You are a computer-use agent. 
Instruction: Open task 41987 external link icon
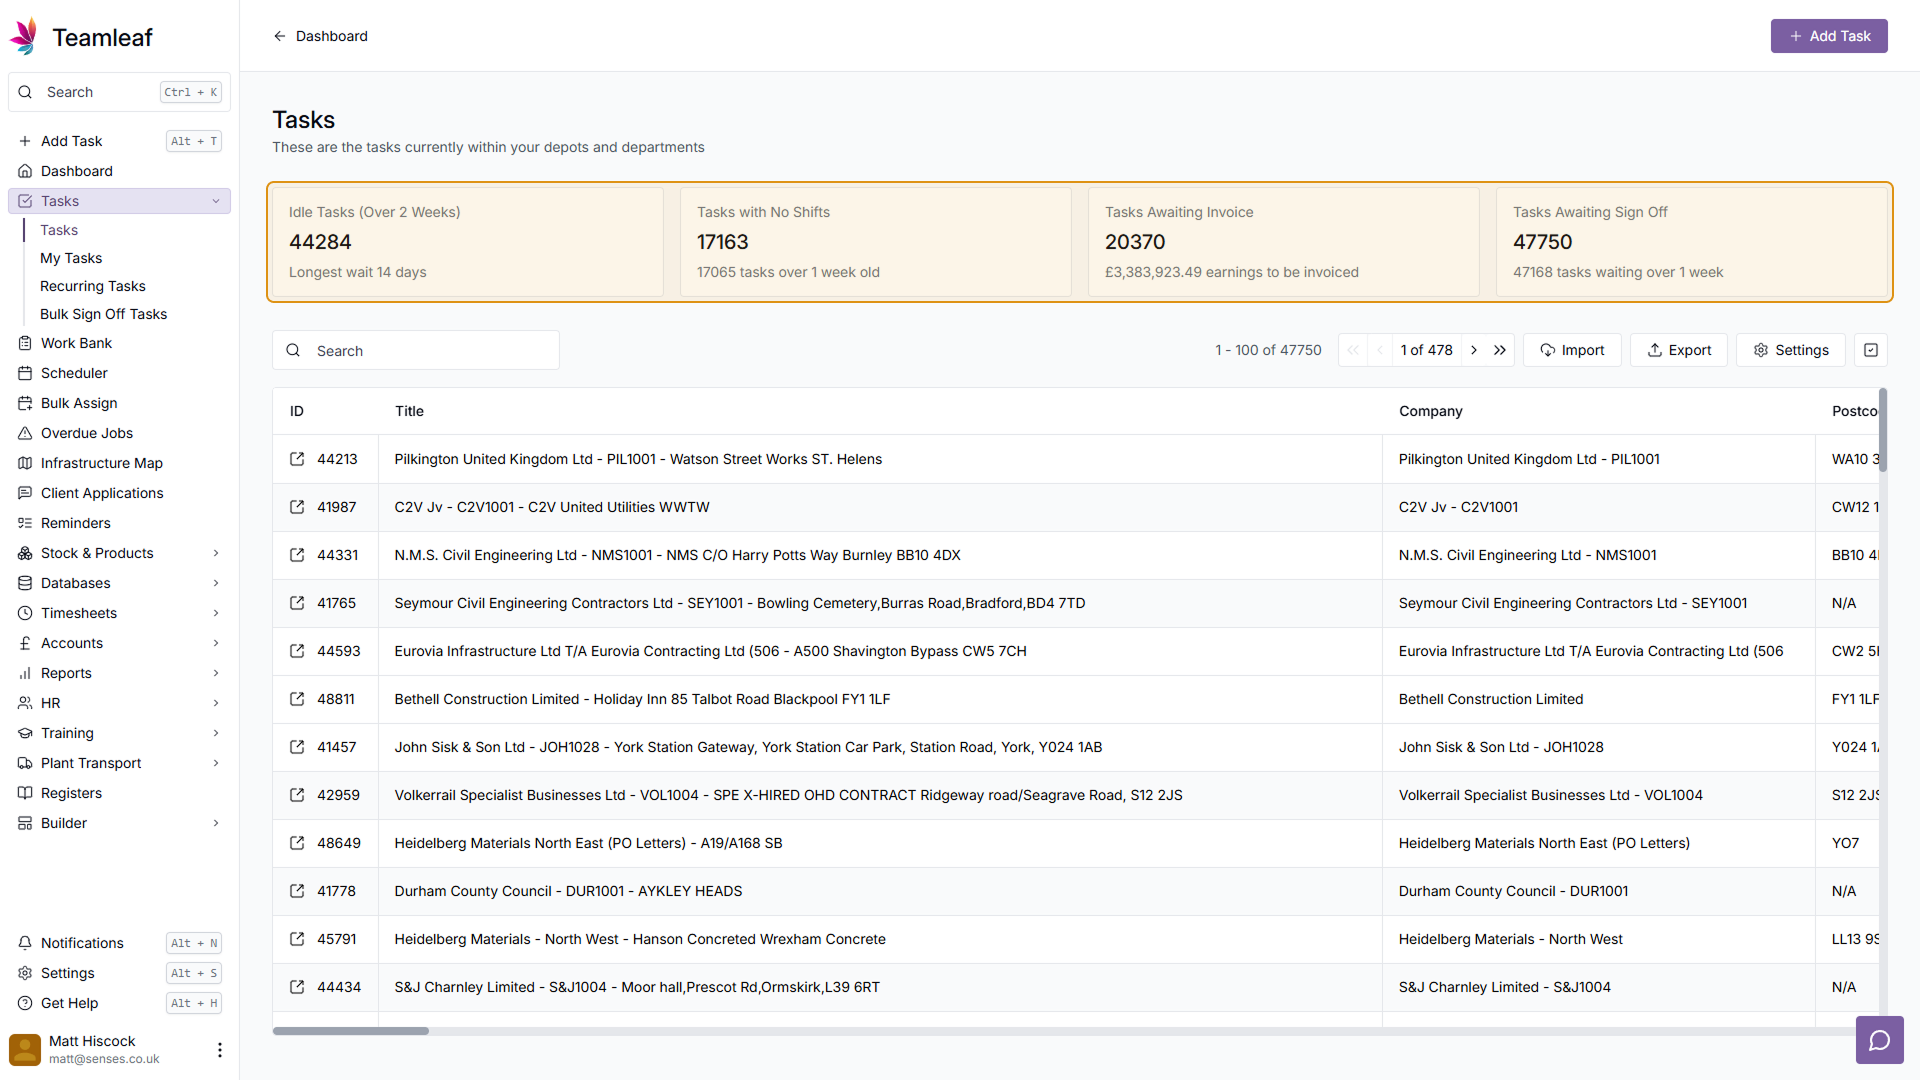[297, 507]
